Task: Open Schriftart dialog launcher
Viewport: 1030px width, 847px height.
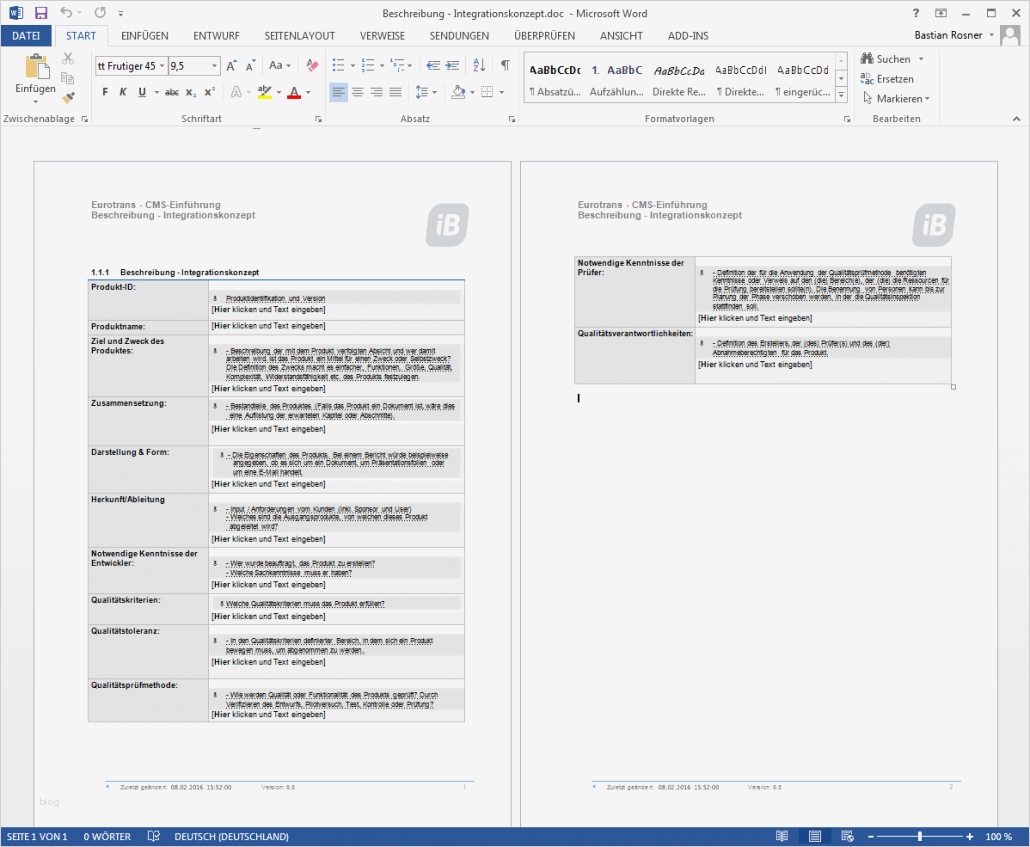Action: coord(319,119)
